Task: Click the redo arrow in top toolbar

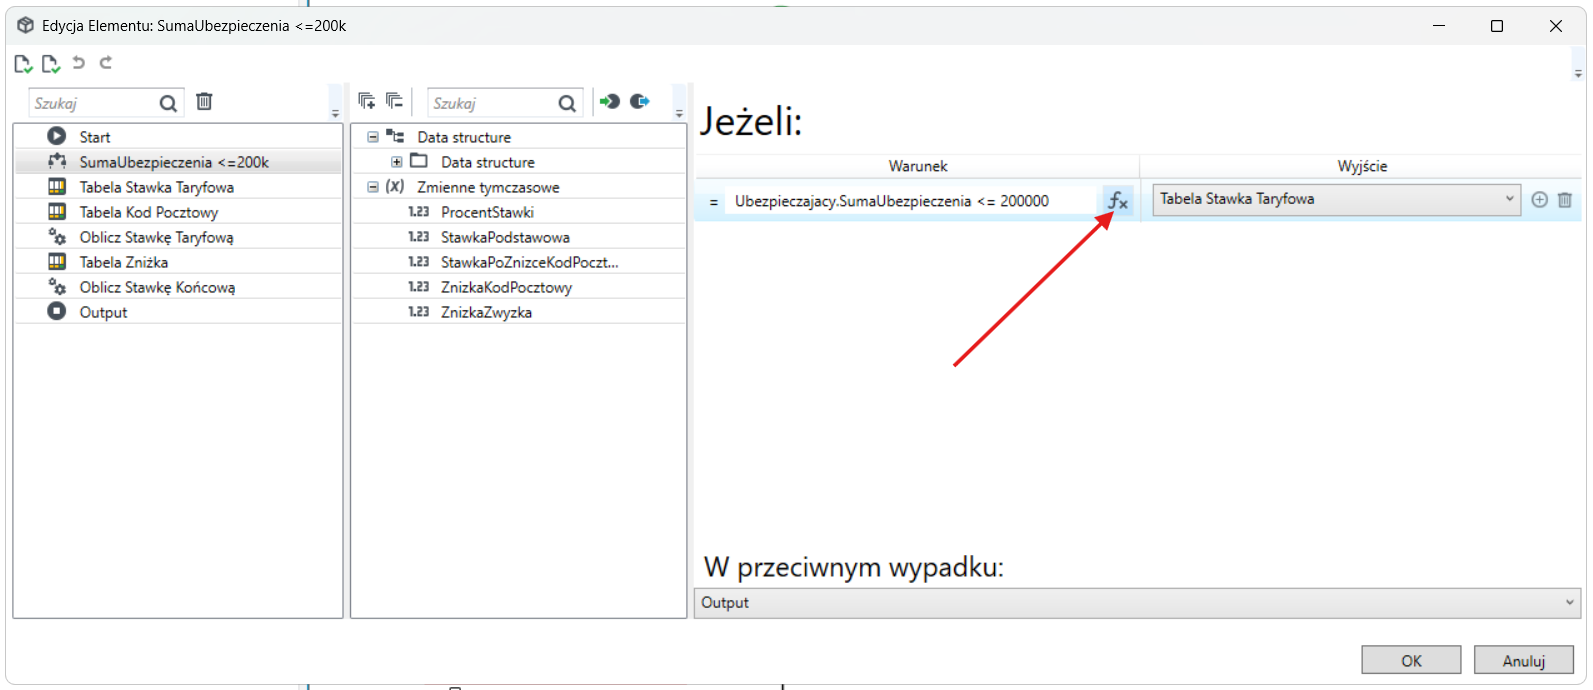Action: click(x=106, y=63)
